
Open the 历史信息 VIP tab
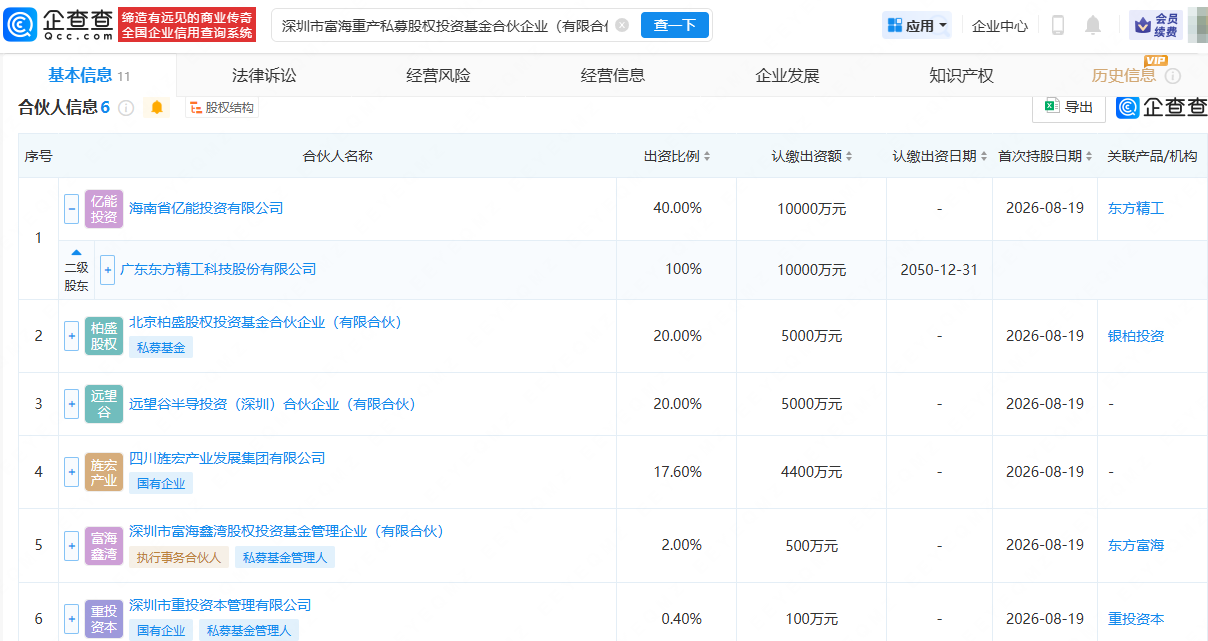[x=1124, y=75]
